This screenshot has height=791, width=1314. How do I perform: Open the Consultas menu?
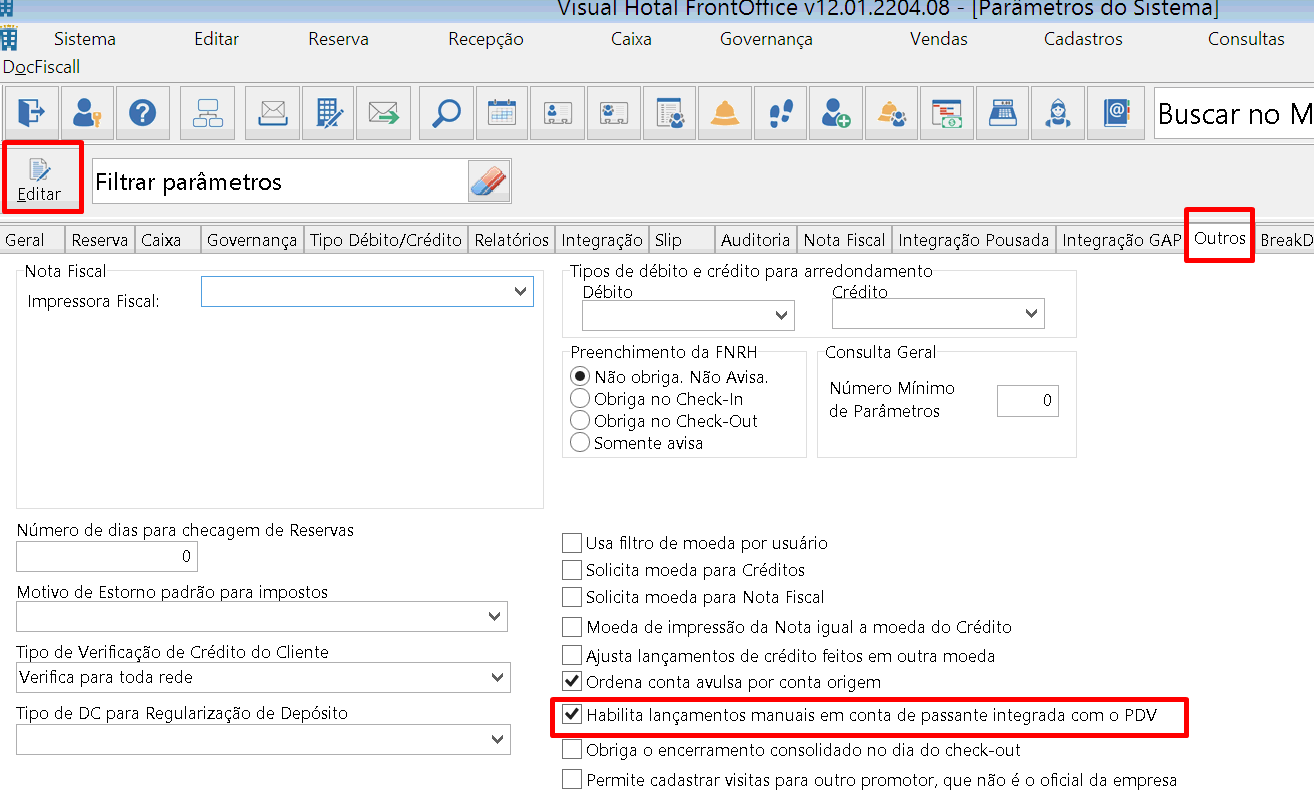click(1246, 39)
